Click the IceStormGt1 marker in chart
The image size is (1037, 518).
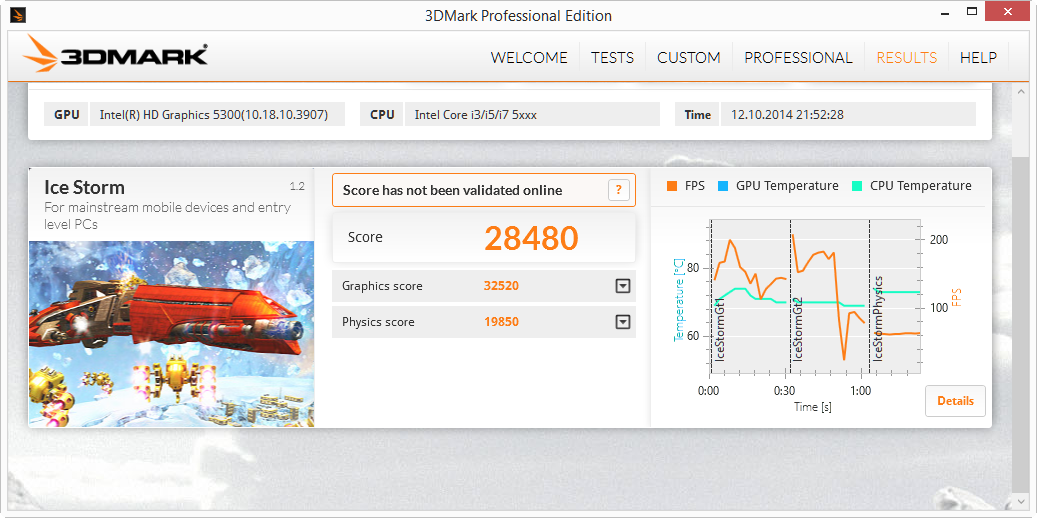(720, 329)
